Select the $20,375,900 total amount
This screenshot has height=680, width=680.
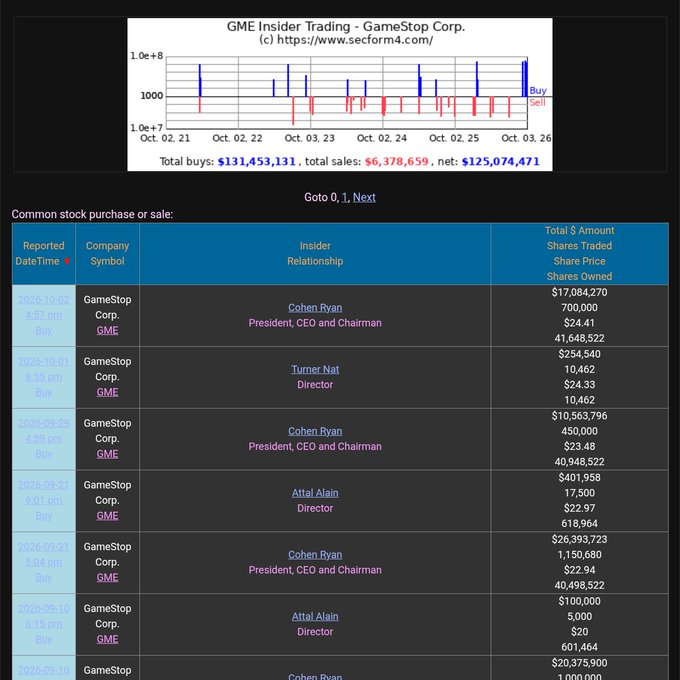(579, 663)
